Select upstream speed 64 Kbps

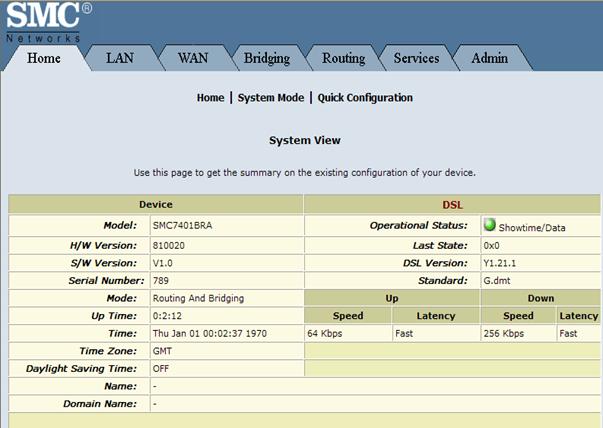click(x=325, y=333)
